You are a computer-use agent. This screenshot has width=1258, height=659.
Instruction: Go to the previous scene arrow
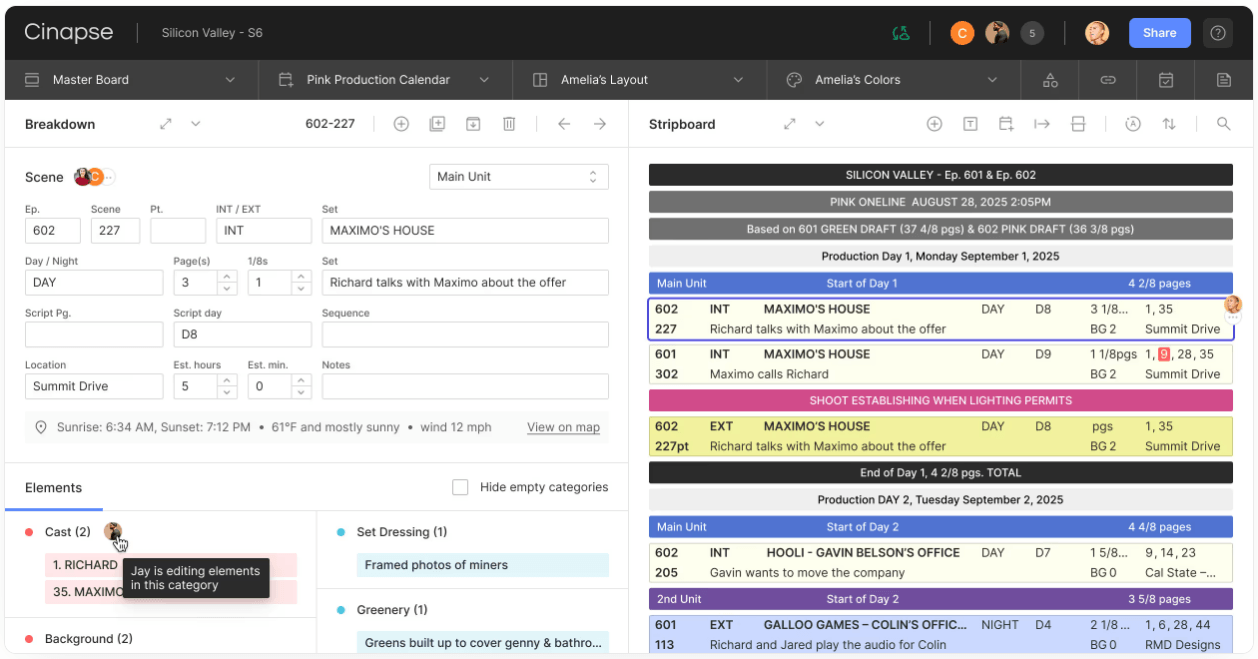564,124
